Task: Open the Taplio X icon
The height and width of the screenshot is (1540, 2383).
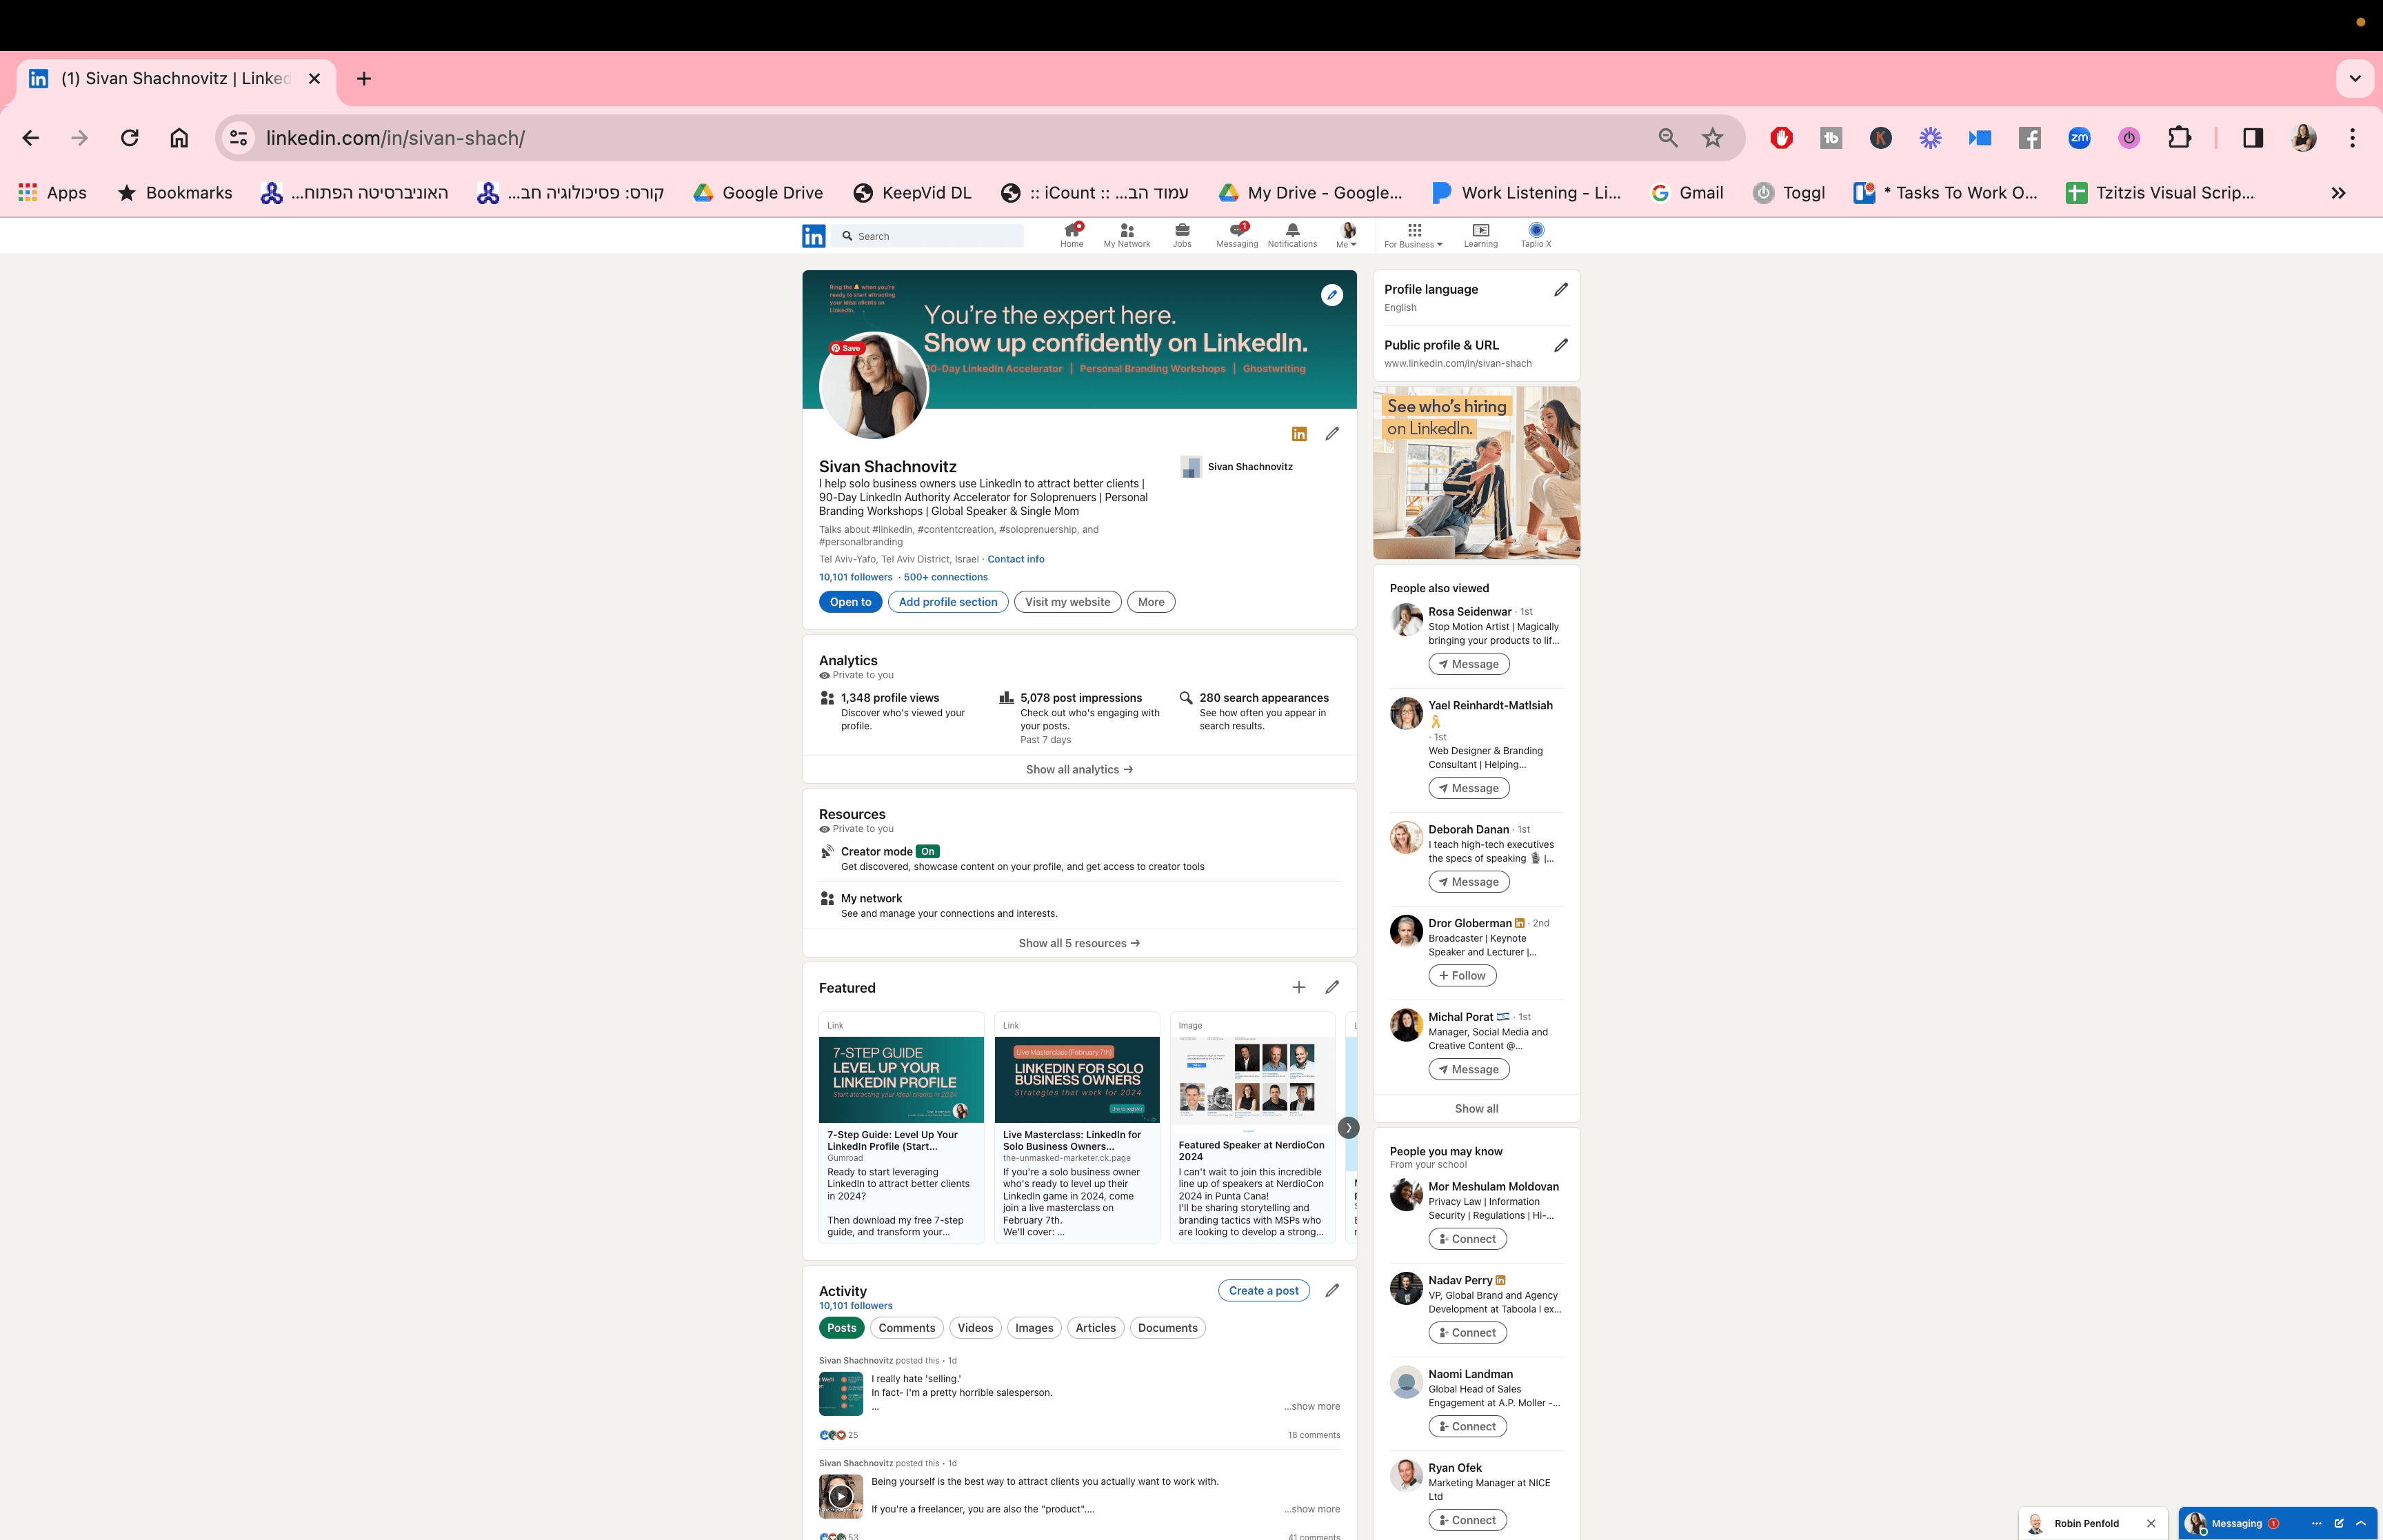Action: click(x=1536, y=236)
